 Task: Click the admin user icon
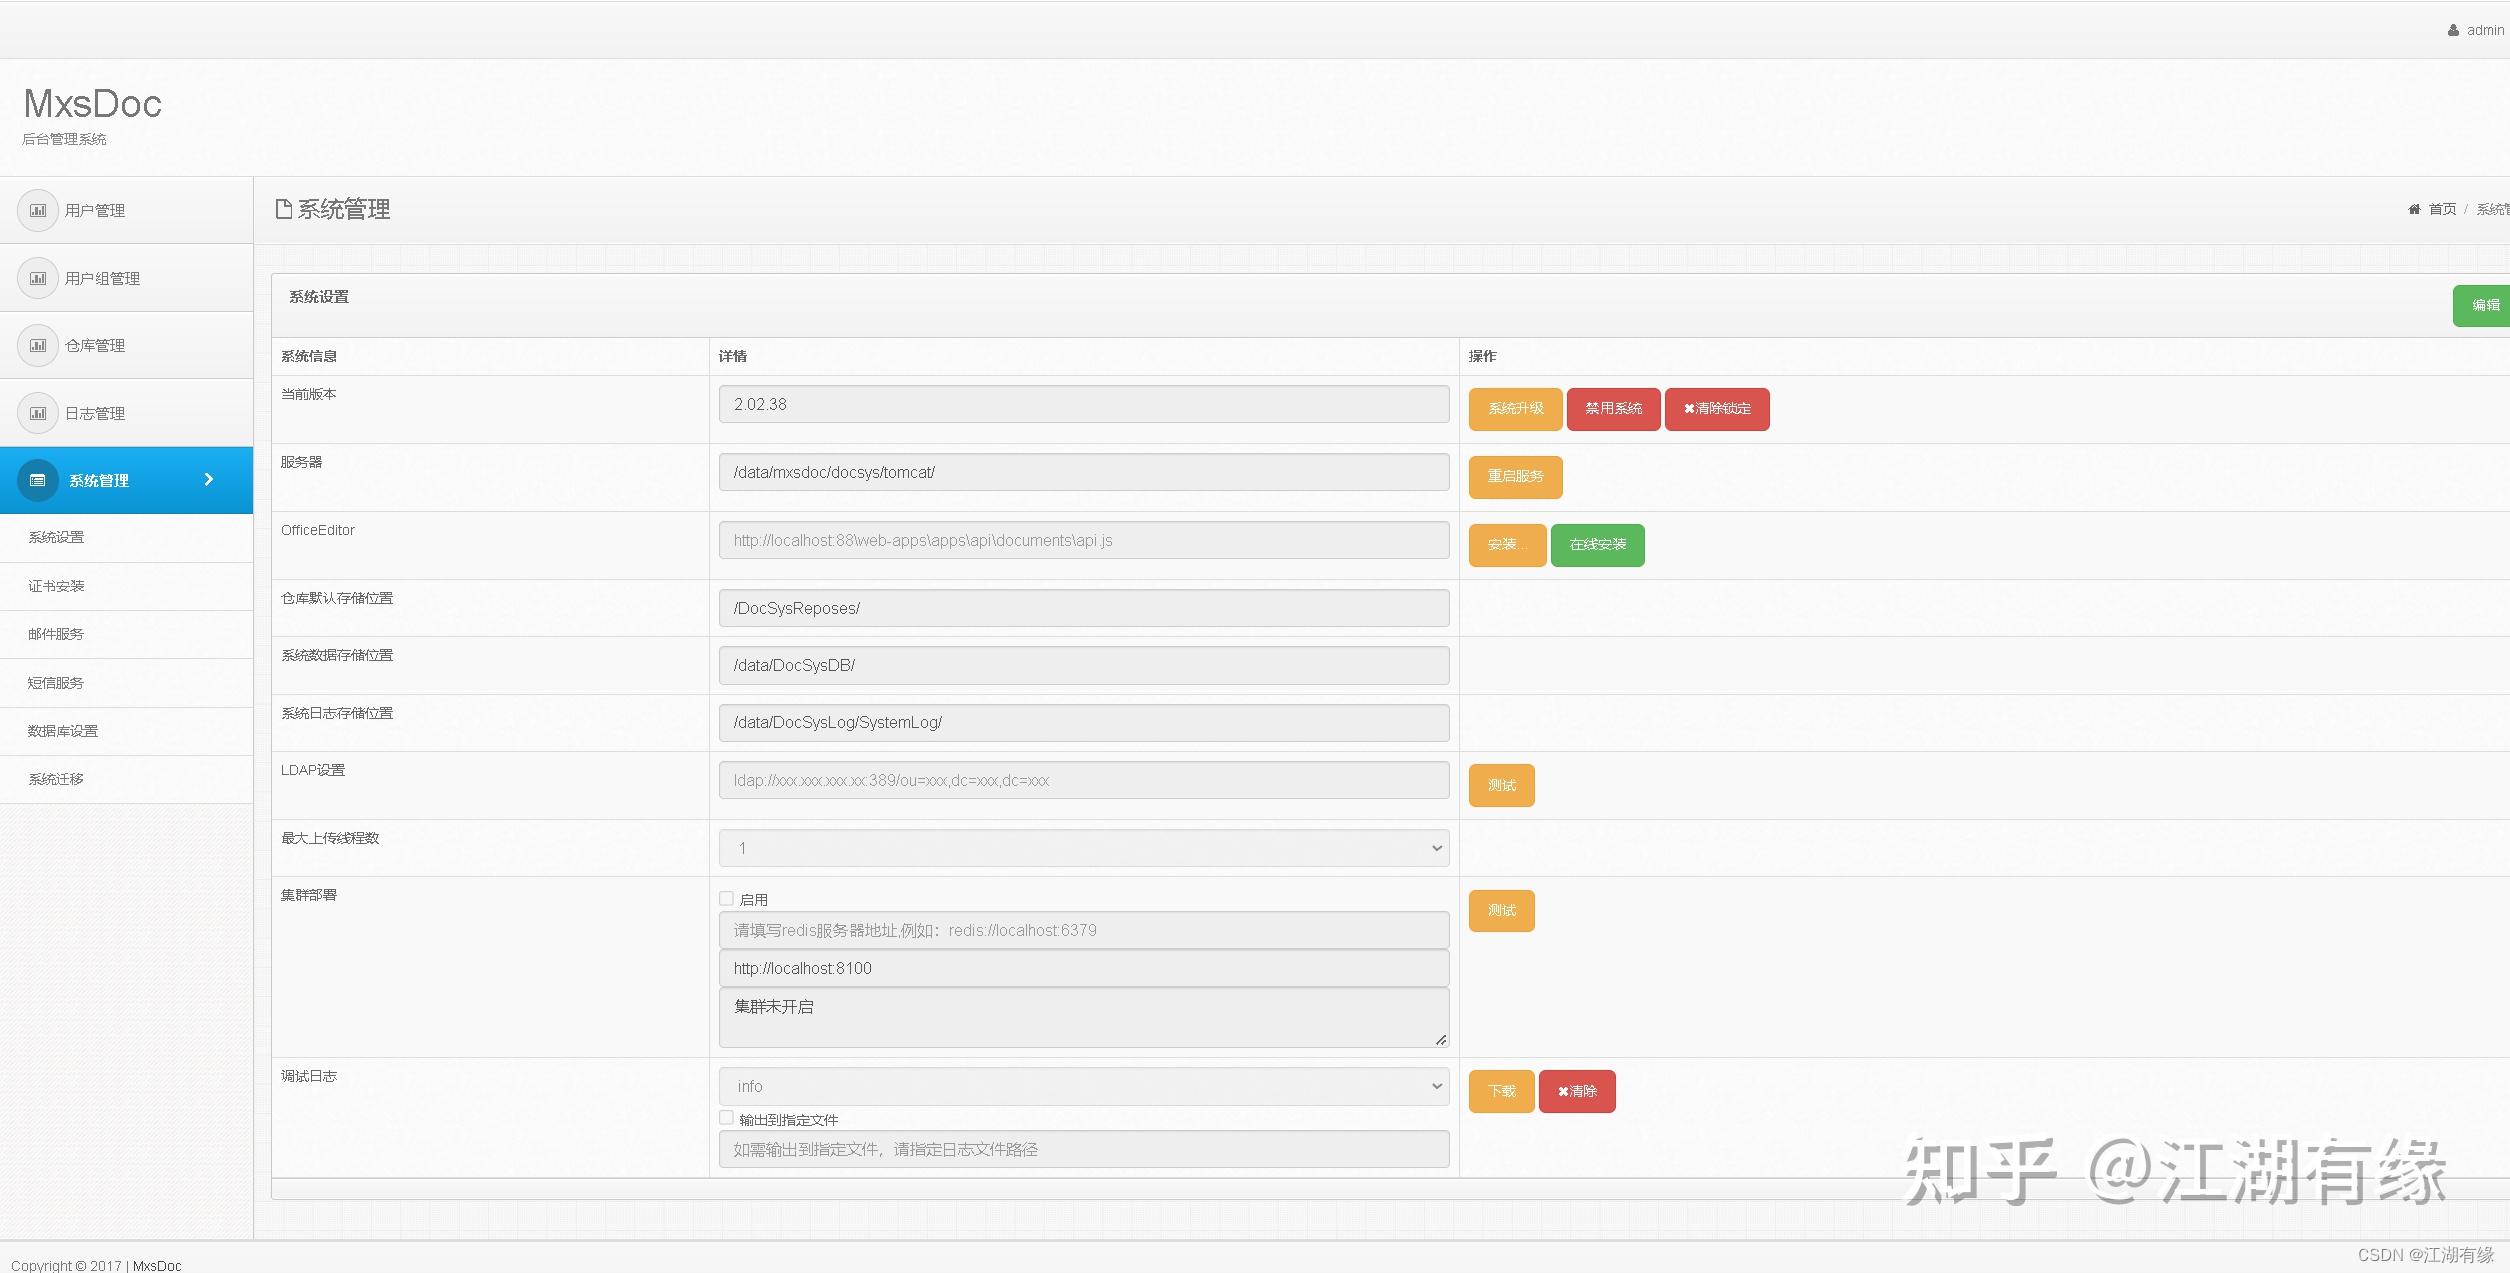point(2453,31)
